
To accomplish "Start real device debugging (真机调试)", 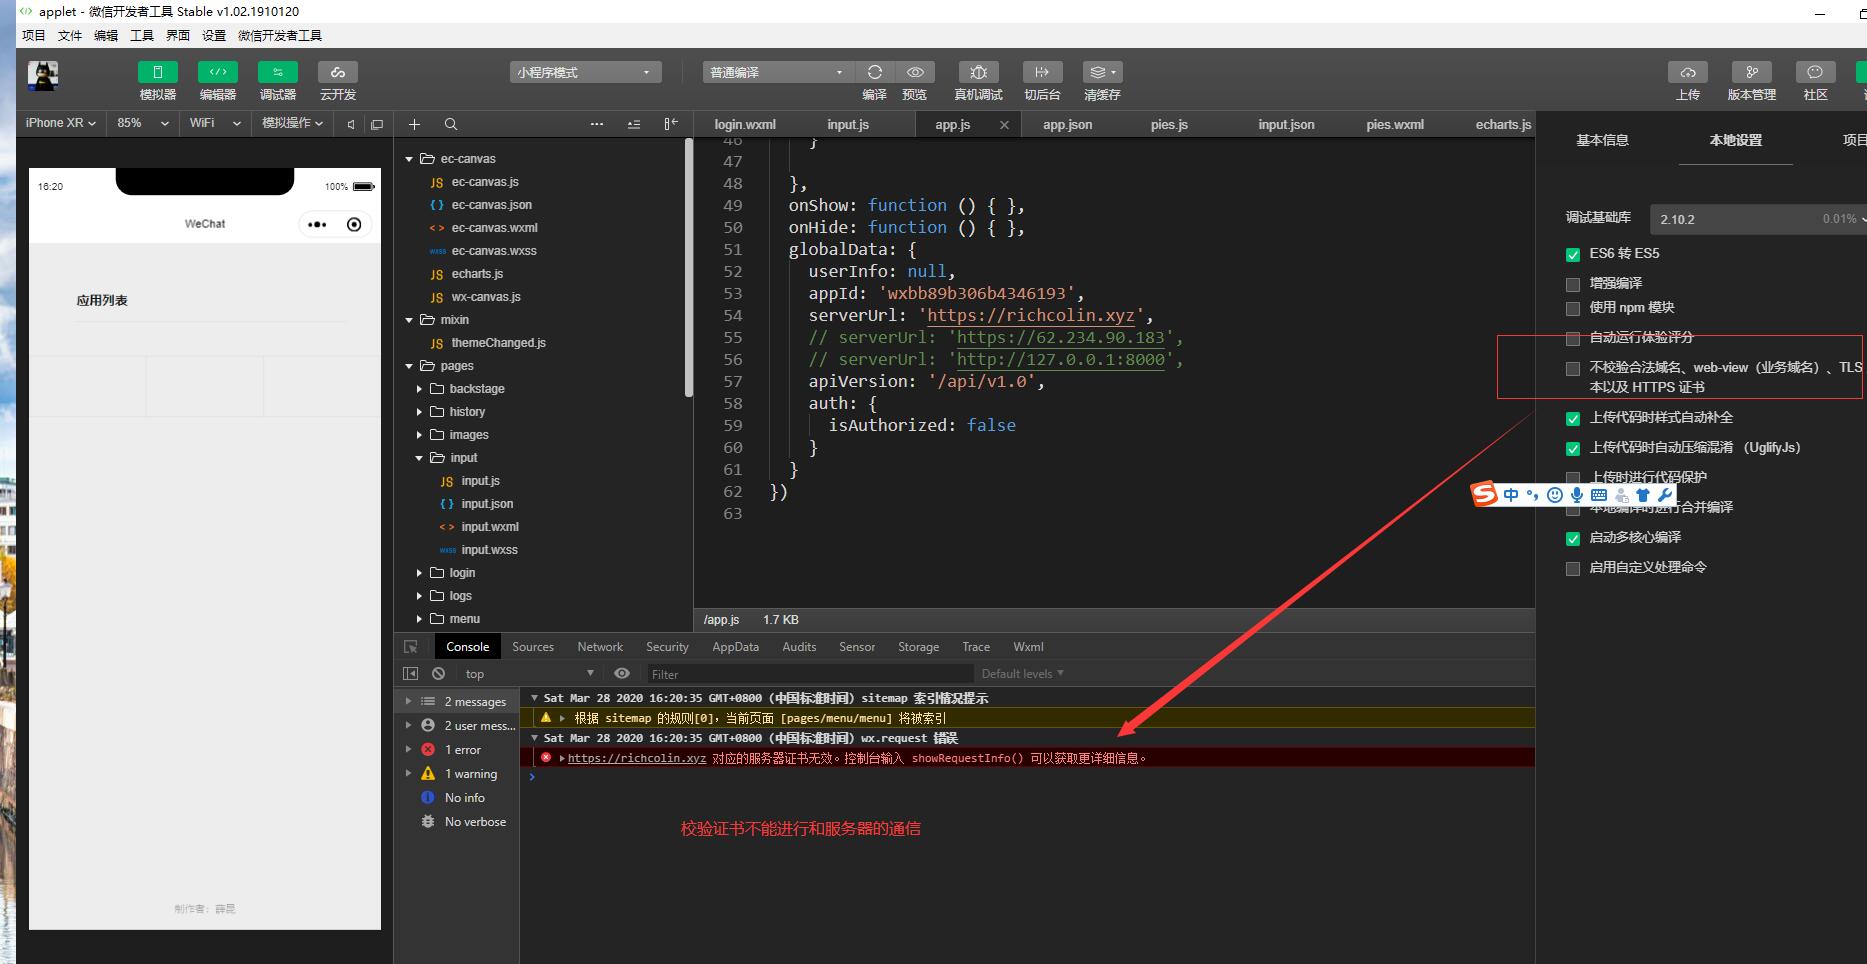I will point(978,72).
